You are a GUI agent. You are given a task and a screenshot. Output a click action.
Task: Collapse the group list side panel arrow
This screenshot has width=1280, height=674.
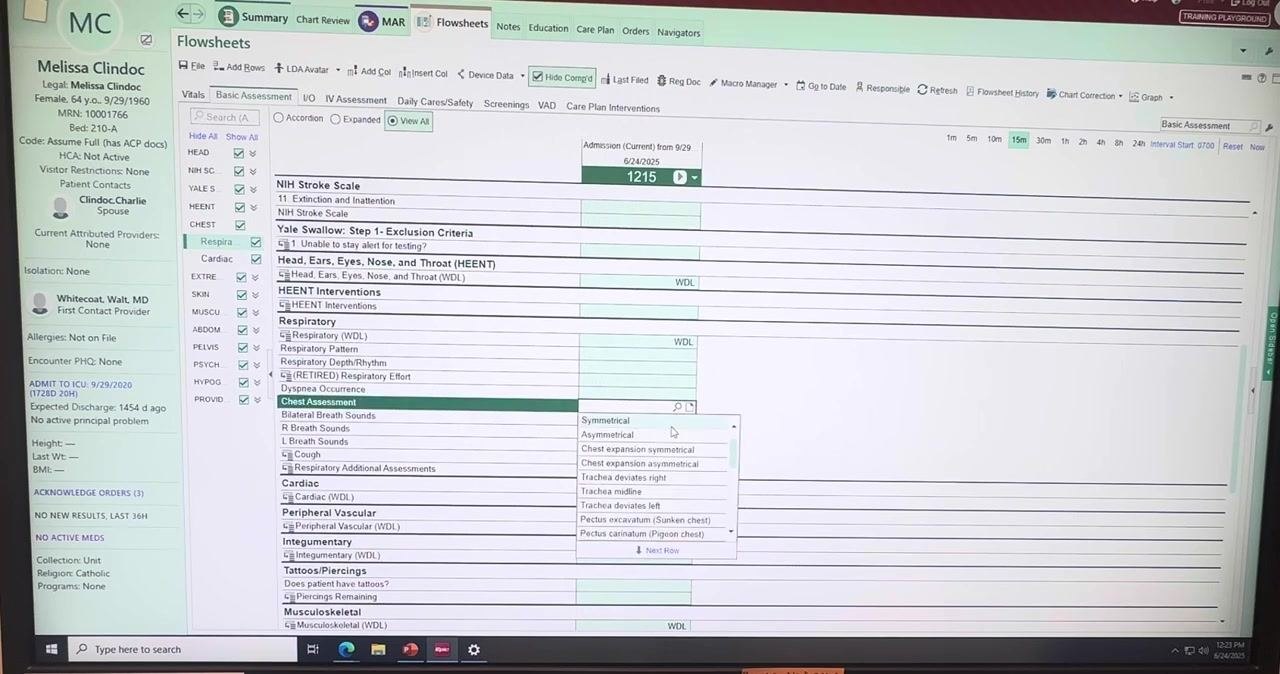point(270,374)
